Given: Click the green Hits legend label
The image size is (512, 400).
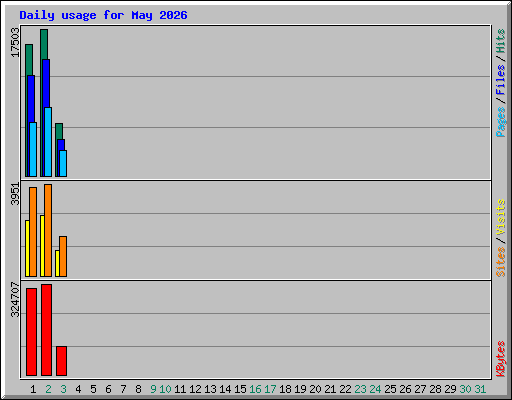Looking at the screenshot, I should click(500, 41).
